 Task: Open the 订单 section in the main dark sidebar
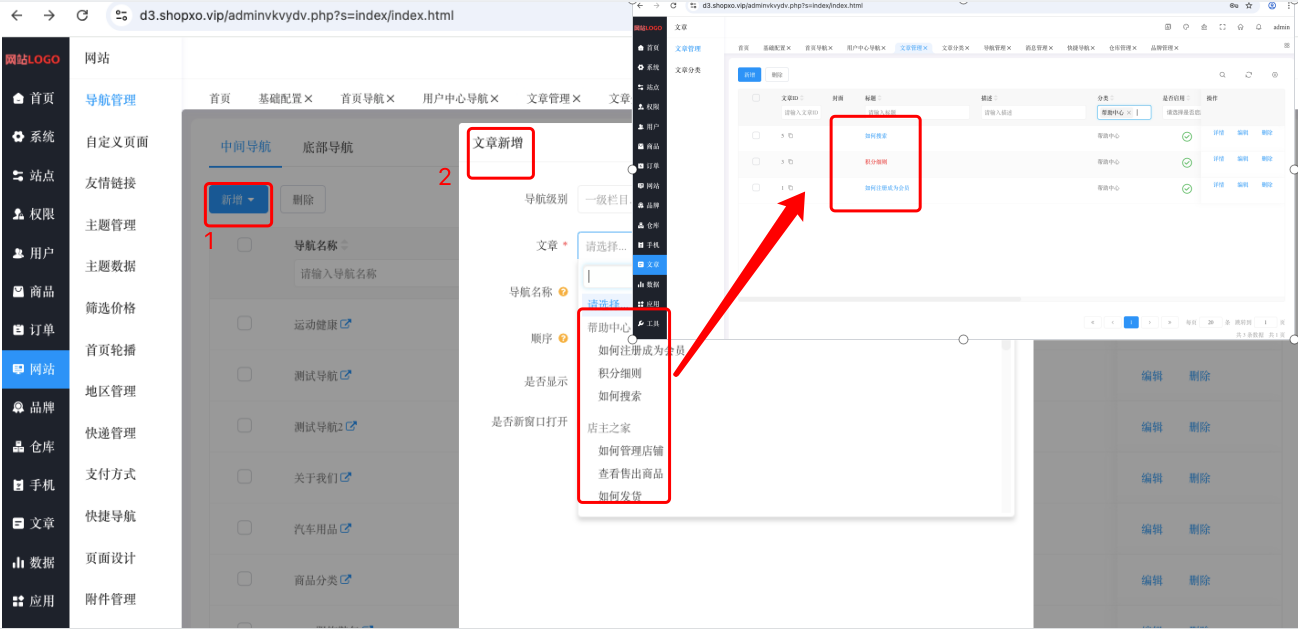(35, 330)
